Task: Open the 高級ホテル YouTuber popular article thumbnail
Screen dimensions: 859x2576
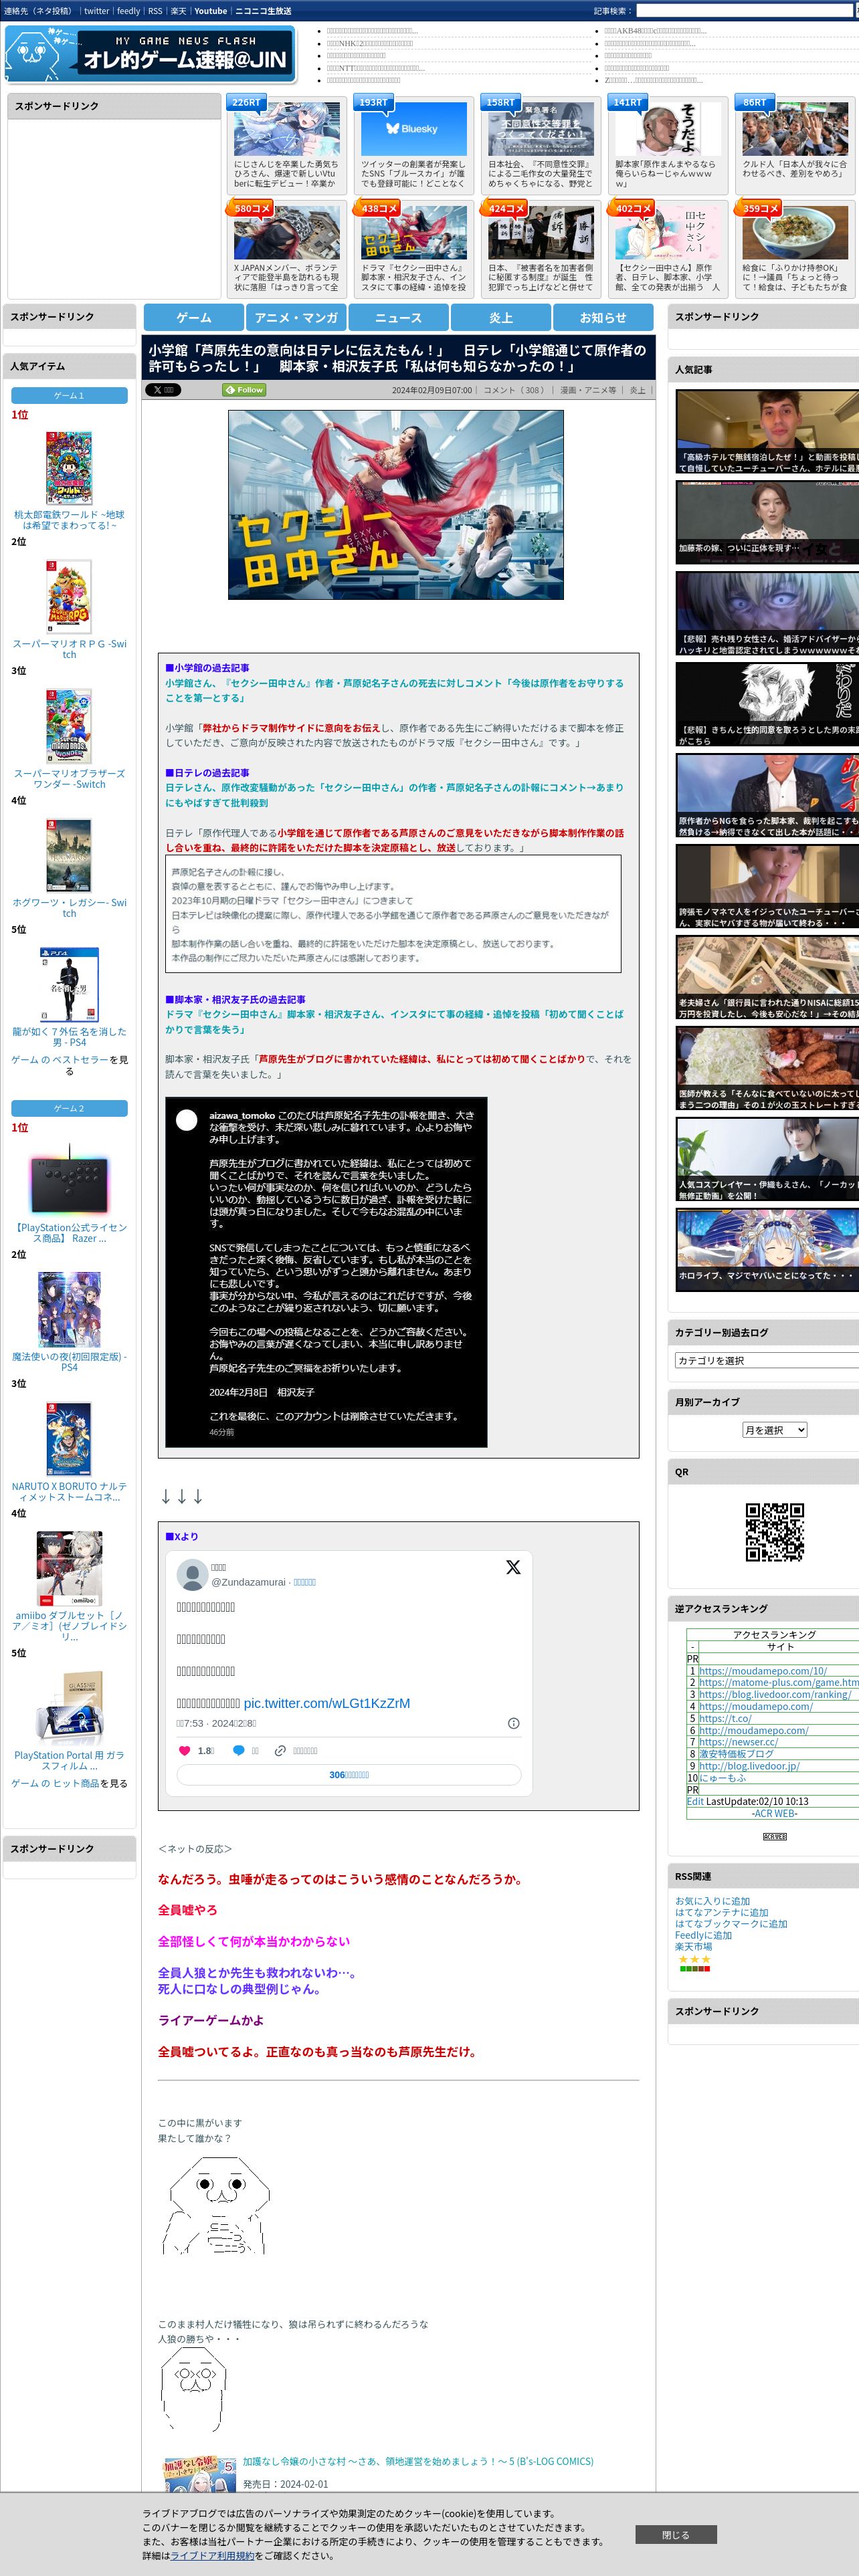Action: (767, 432)
